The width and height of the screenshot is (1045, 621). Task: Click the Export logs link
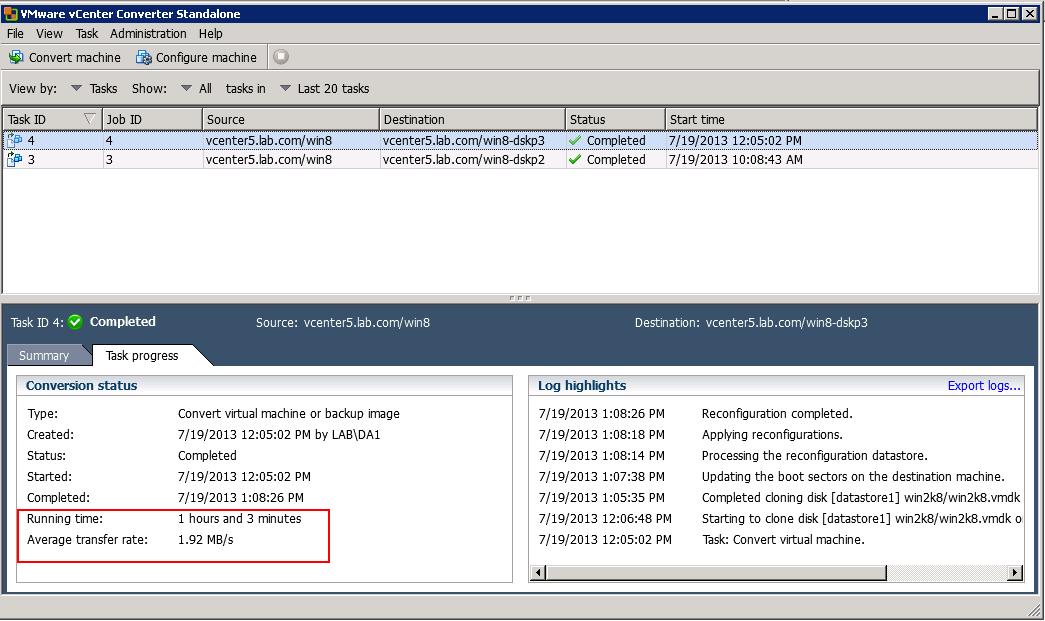[984, 386]
